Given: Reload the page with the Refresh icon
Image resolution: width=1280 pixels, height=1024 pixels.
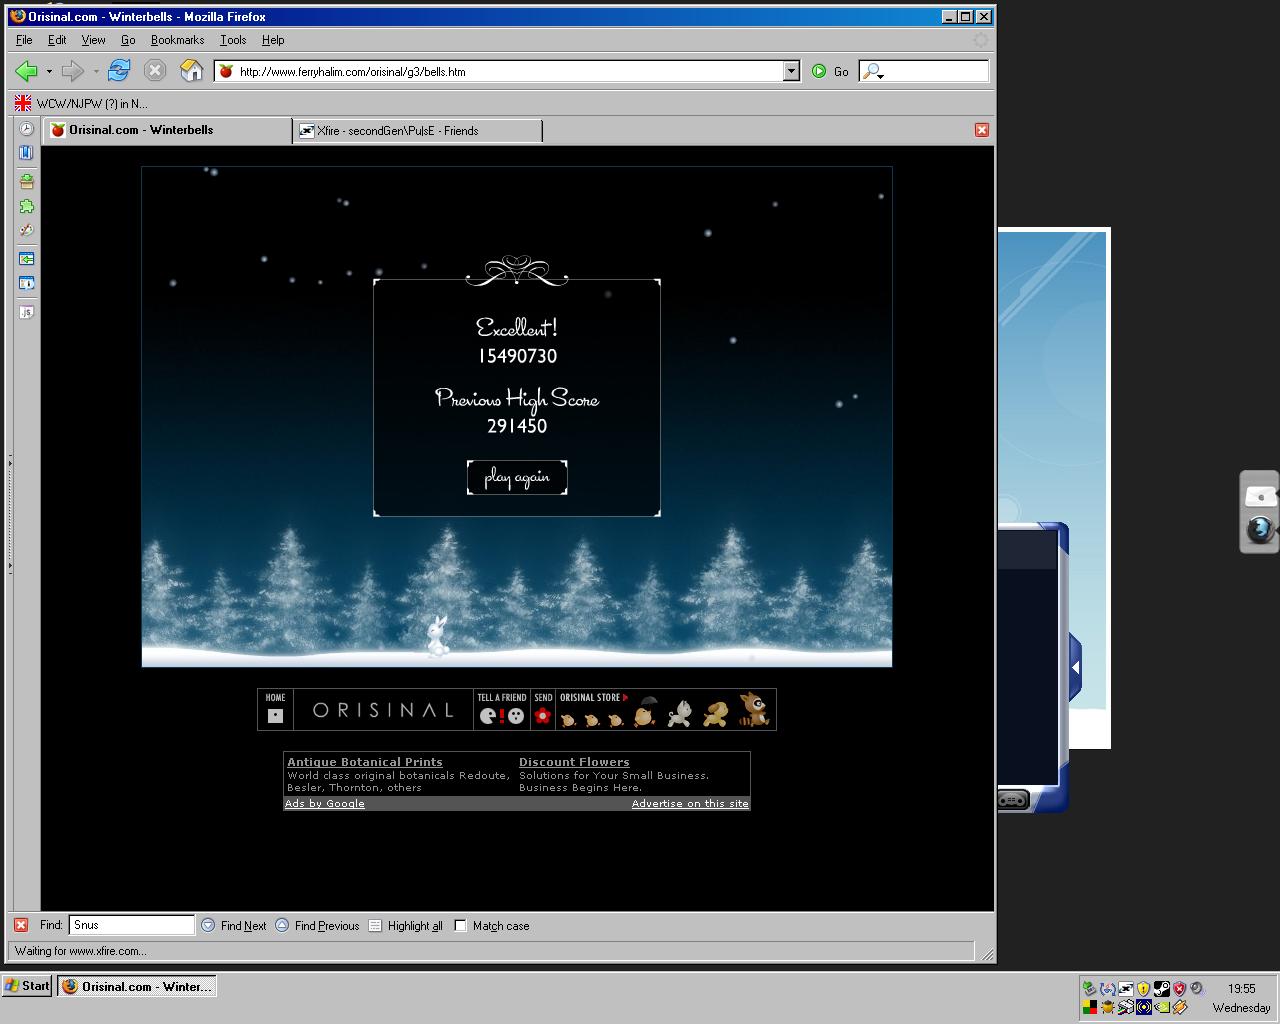Looking at the screenshot, I should 119,70.
